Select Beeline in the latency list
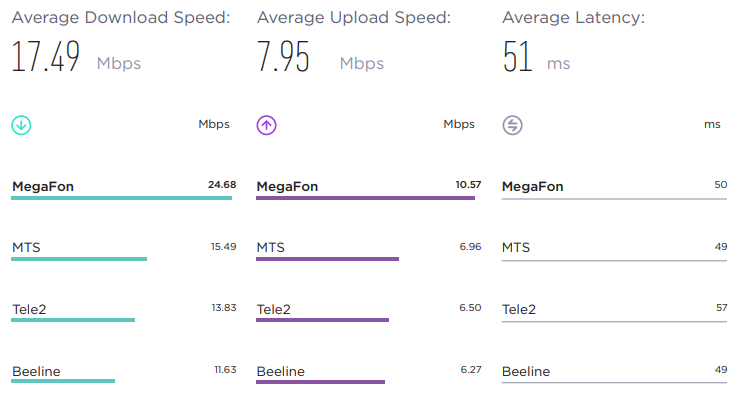This screenshot has width=749, height=399. click(526, 371)
